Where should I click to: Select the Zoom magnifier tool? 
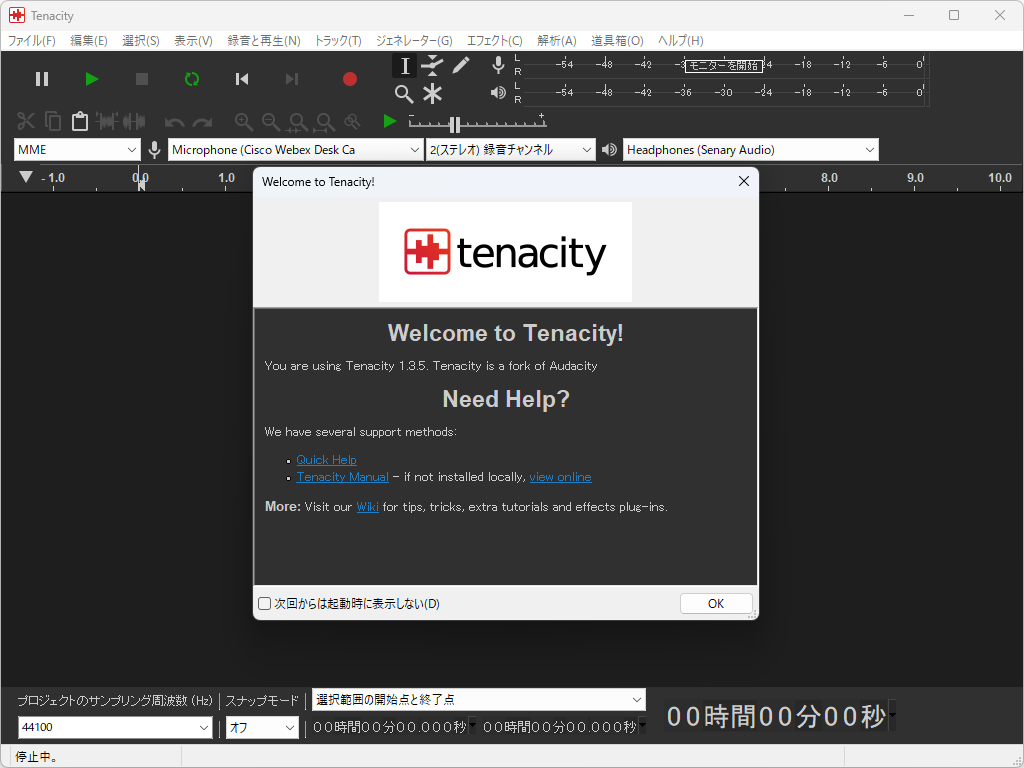(x=404, y=94)
